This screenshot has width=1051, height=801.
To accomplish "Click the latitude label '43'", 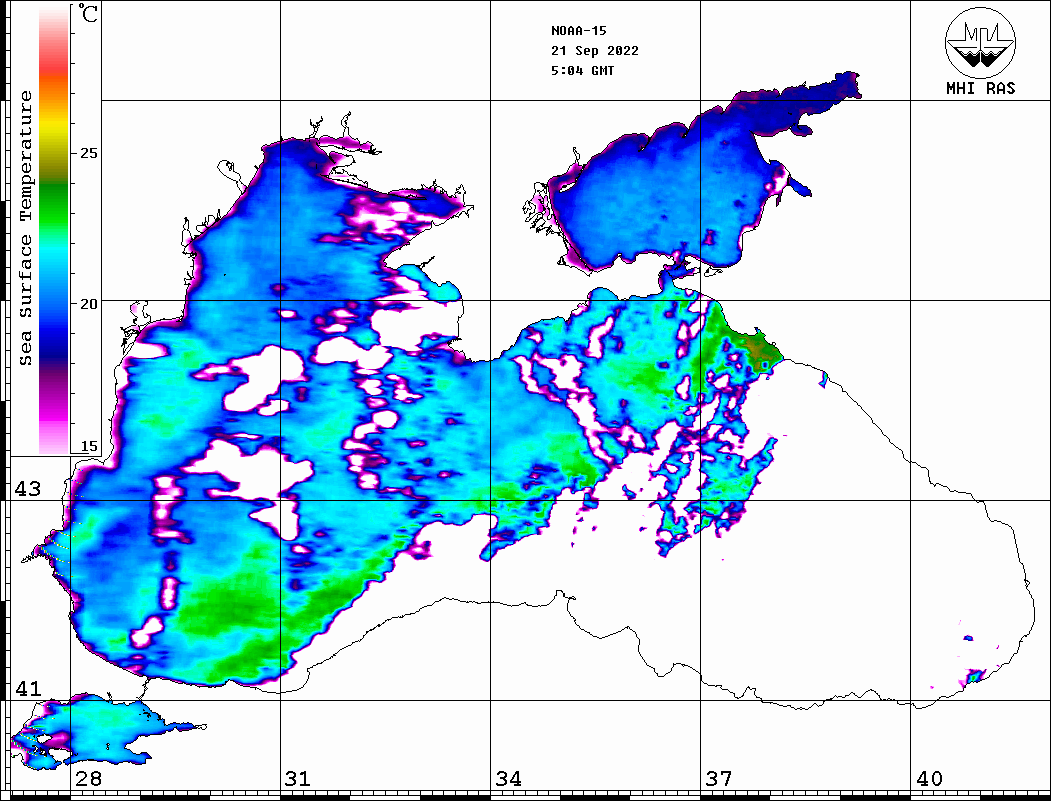I will click(28, 489).
